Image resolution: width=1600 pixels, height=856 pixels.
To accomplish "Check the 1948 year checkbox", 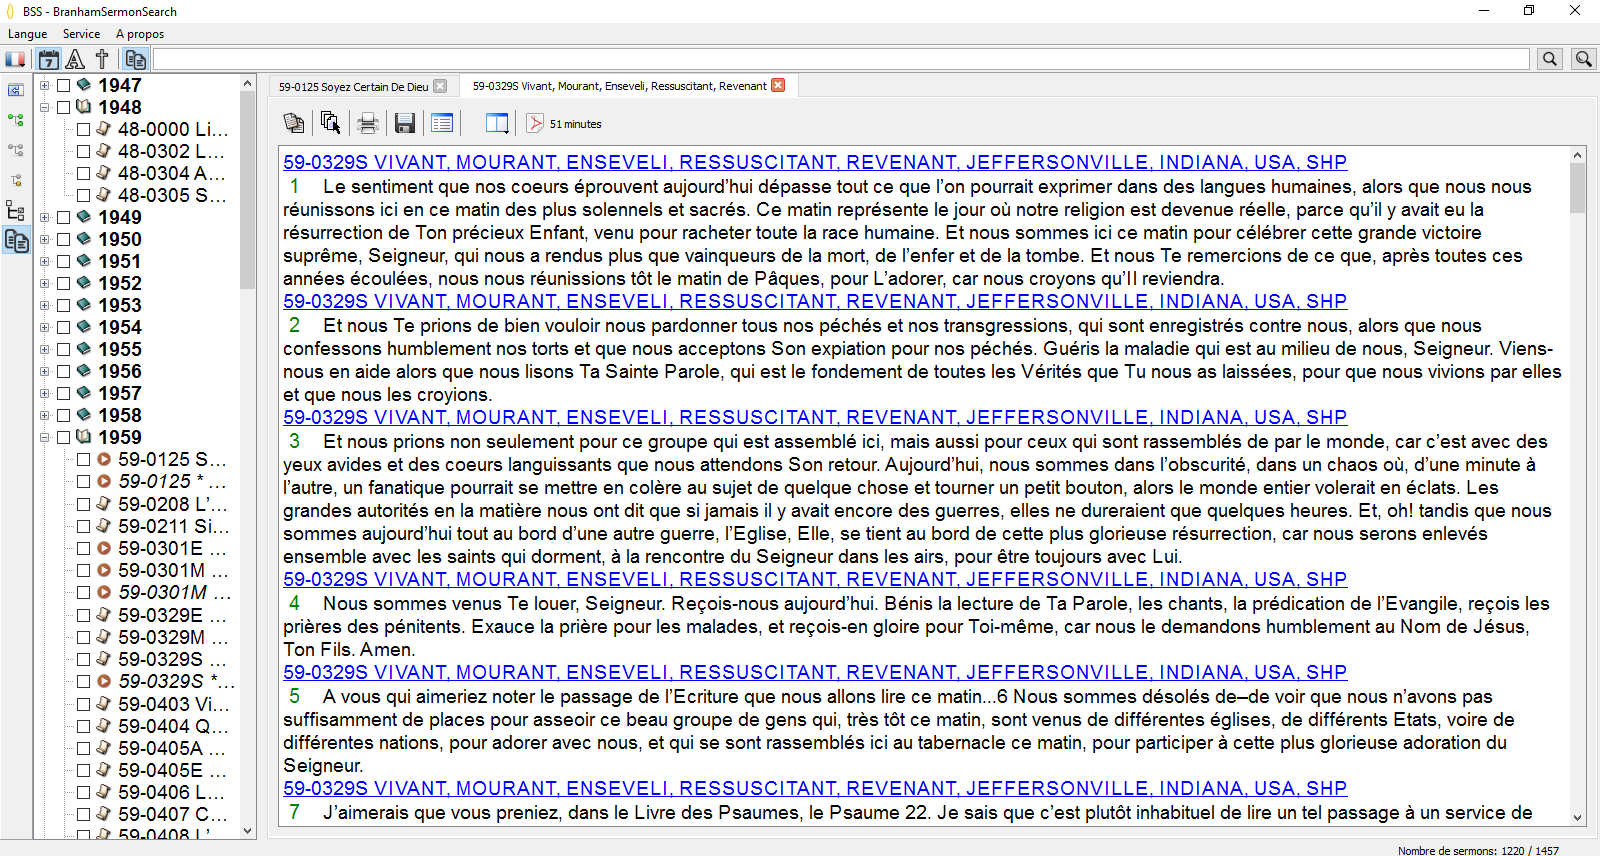I will [x=63, y=107].
